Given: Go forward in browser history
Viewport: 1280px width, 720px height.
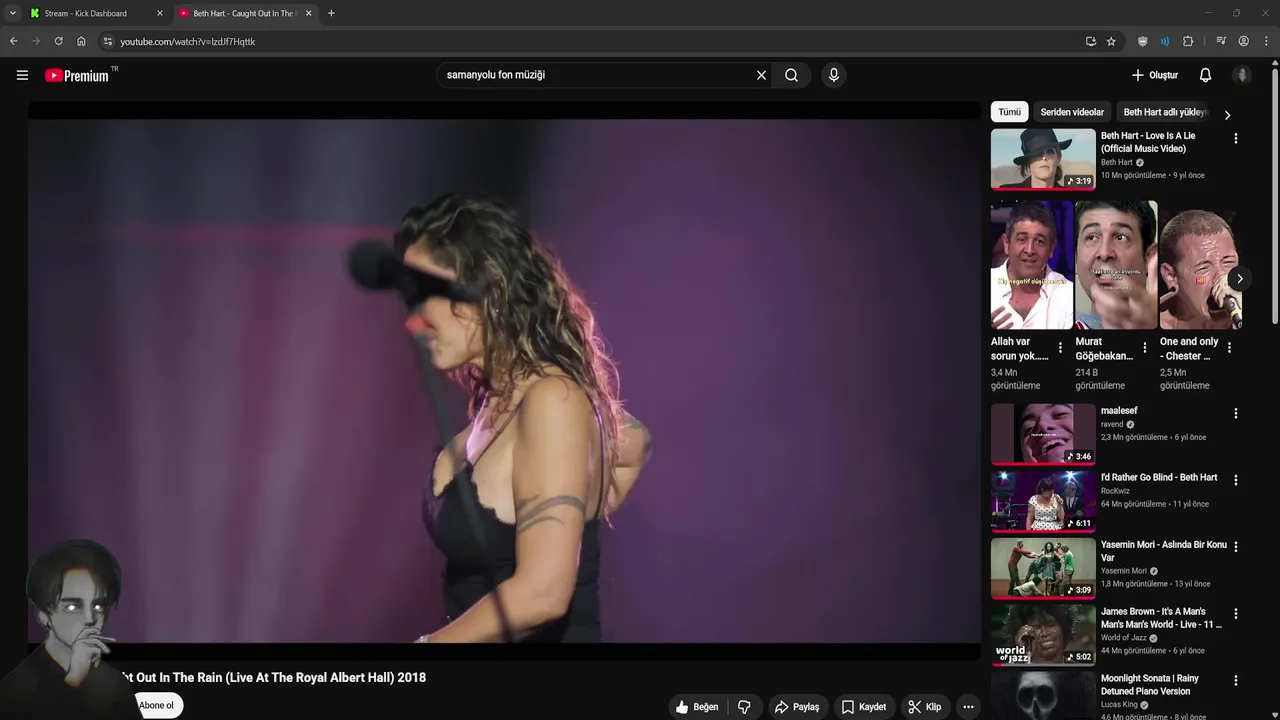Looking at the screenshot, I should tap(36, 41).
